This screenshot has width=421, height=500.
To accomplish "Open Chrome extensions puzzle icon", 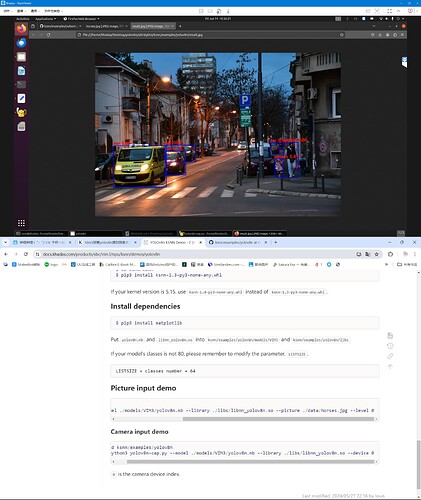I will tap(390, 254).
